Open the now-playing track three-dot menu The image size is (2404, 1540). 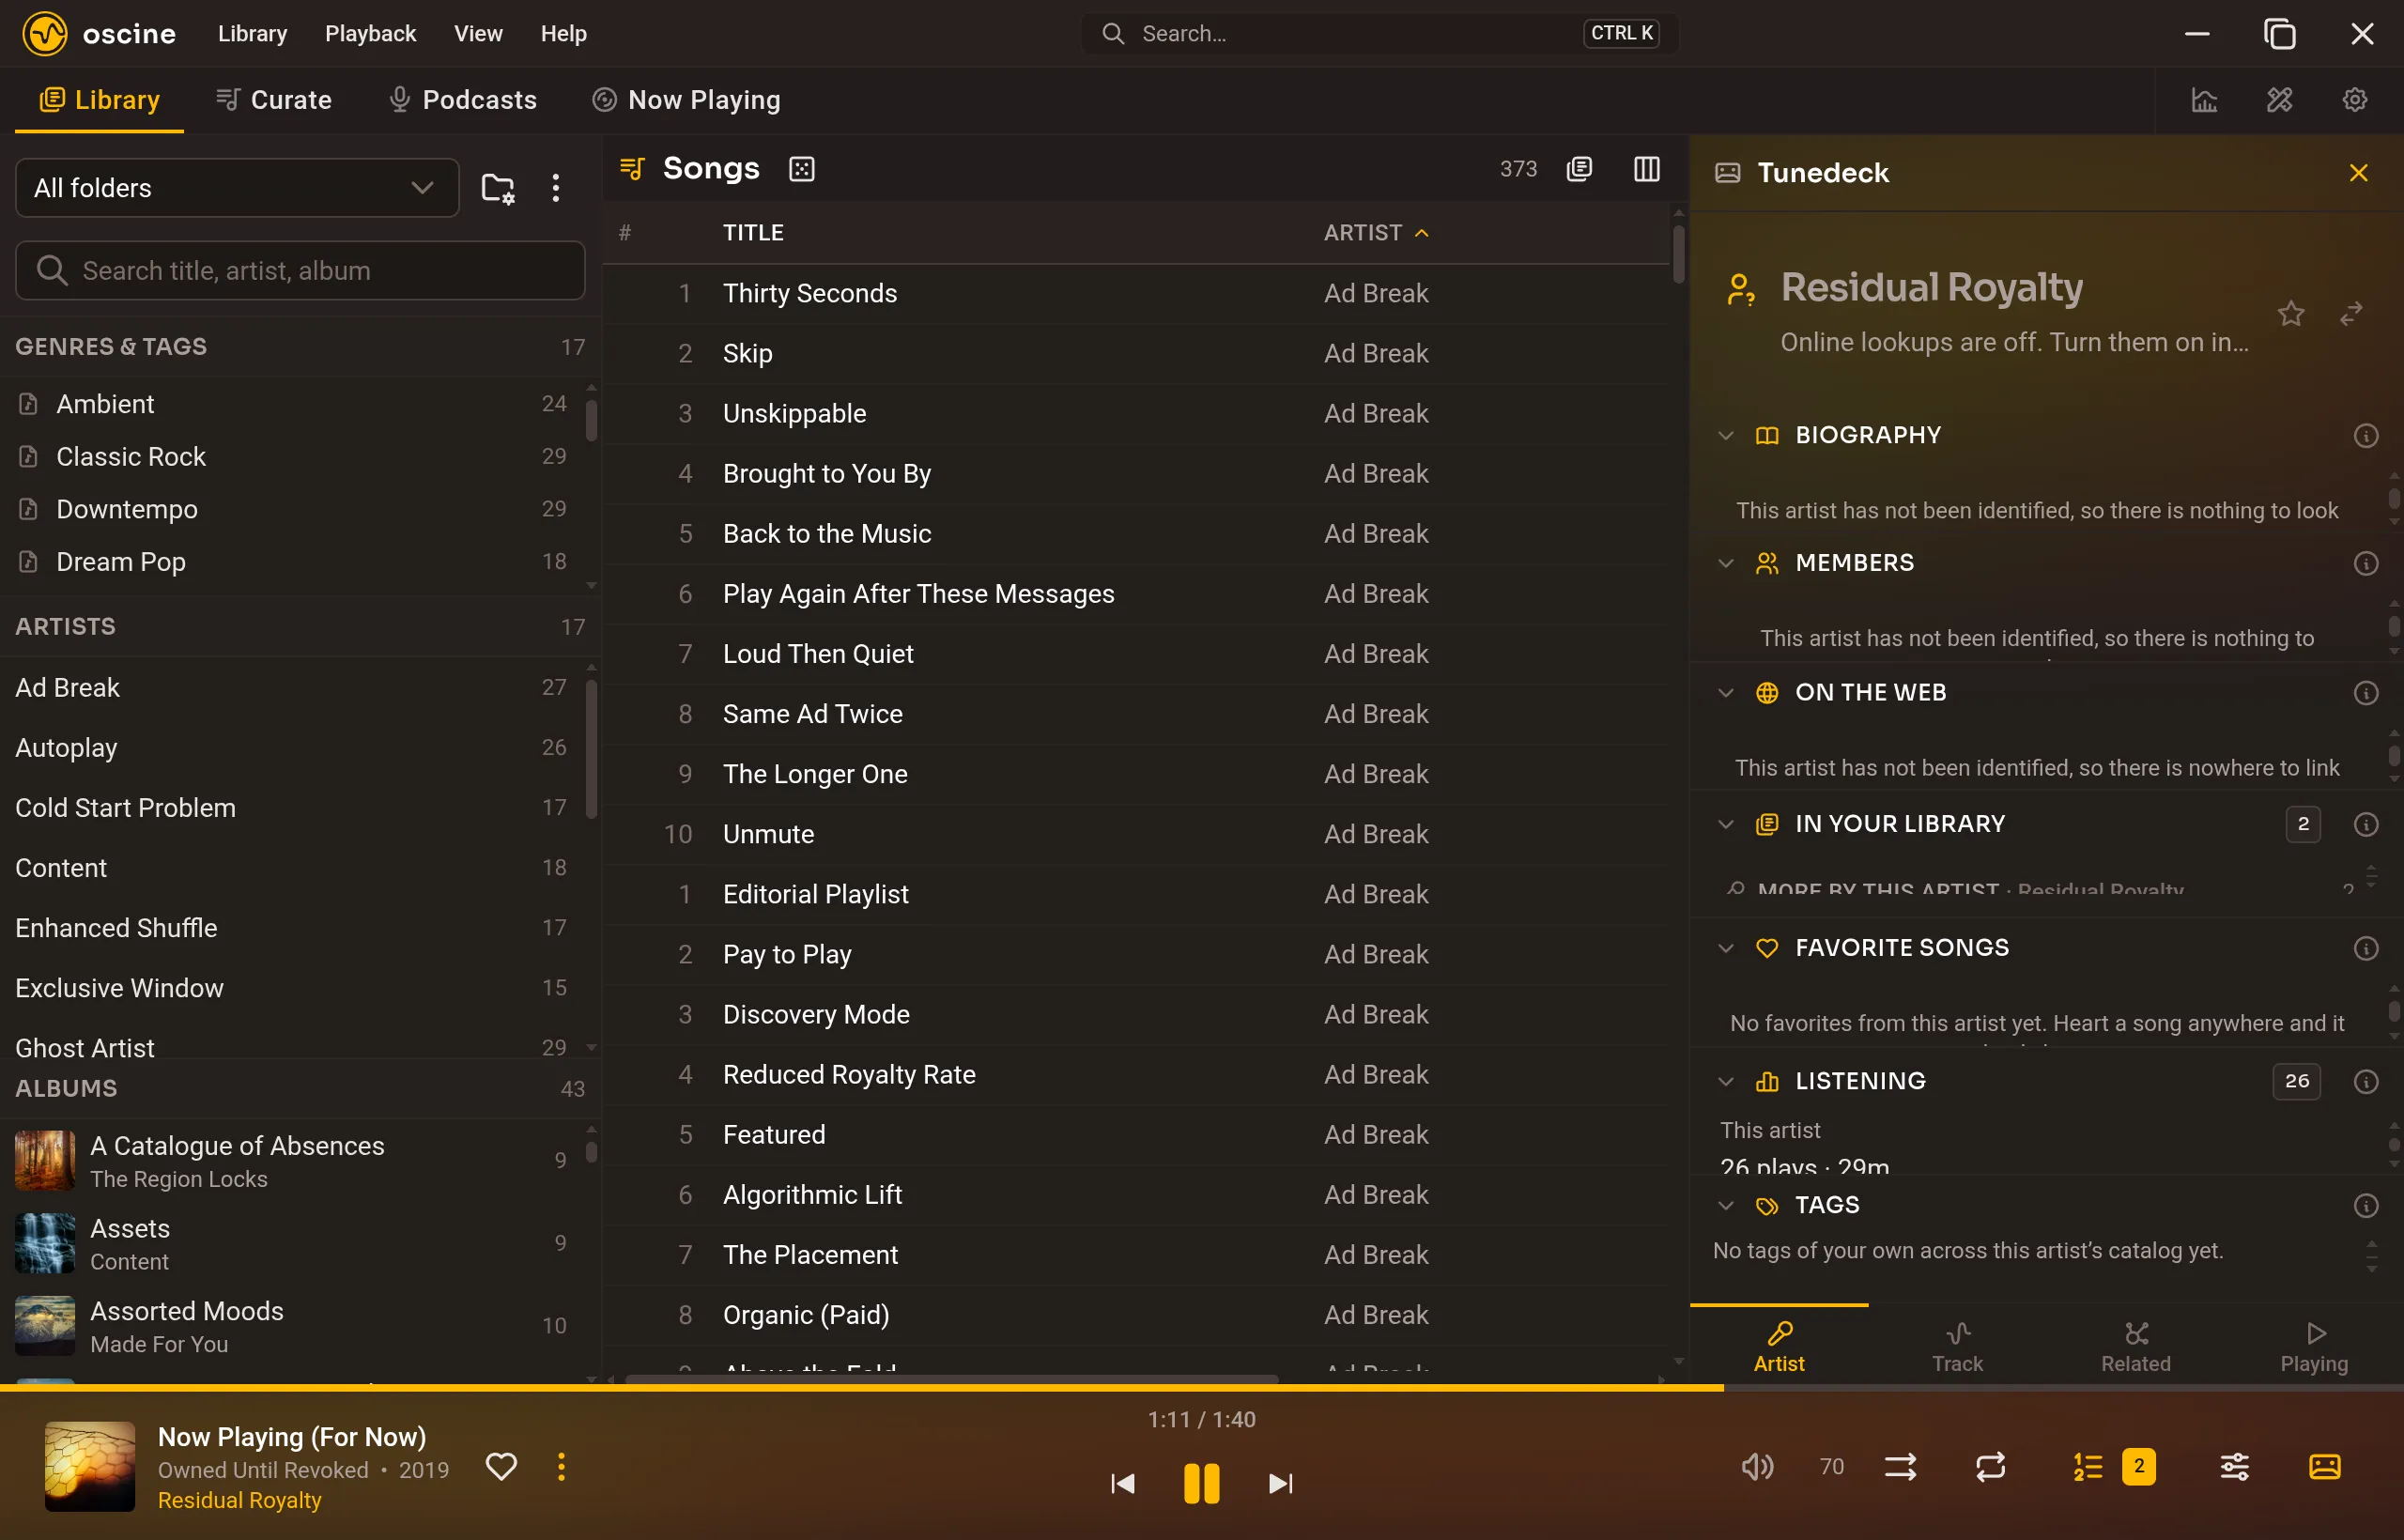click(561, 1467)
